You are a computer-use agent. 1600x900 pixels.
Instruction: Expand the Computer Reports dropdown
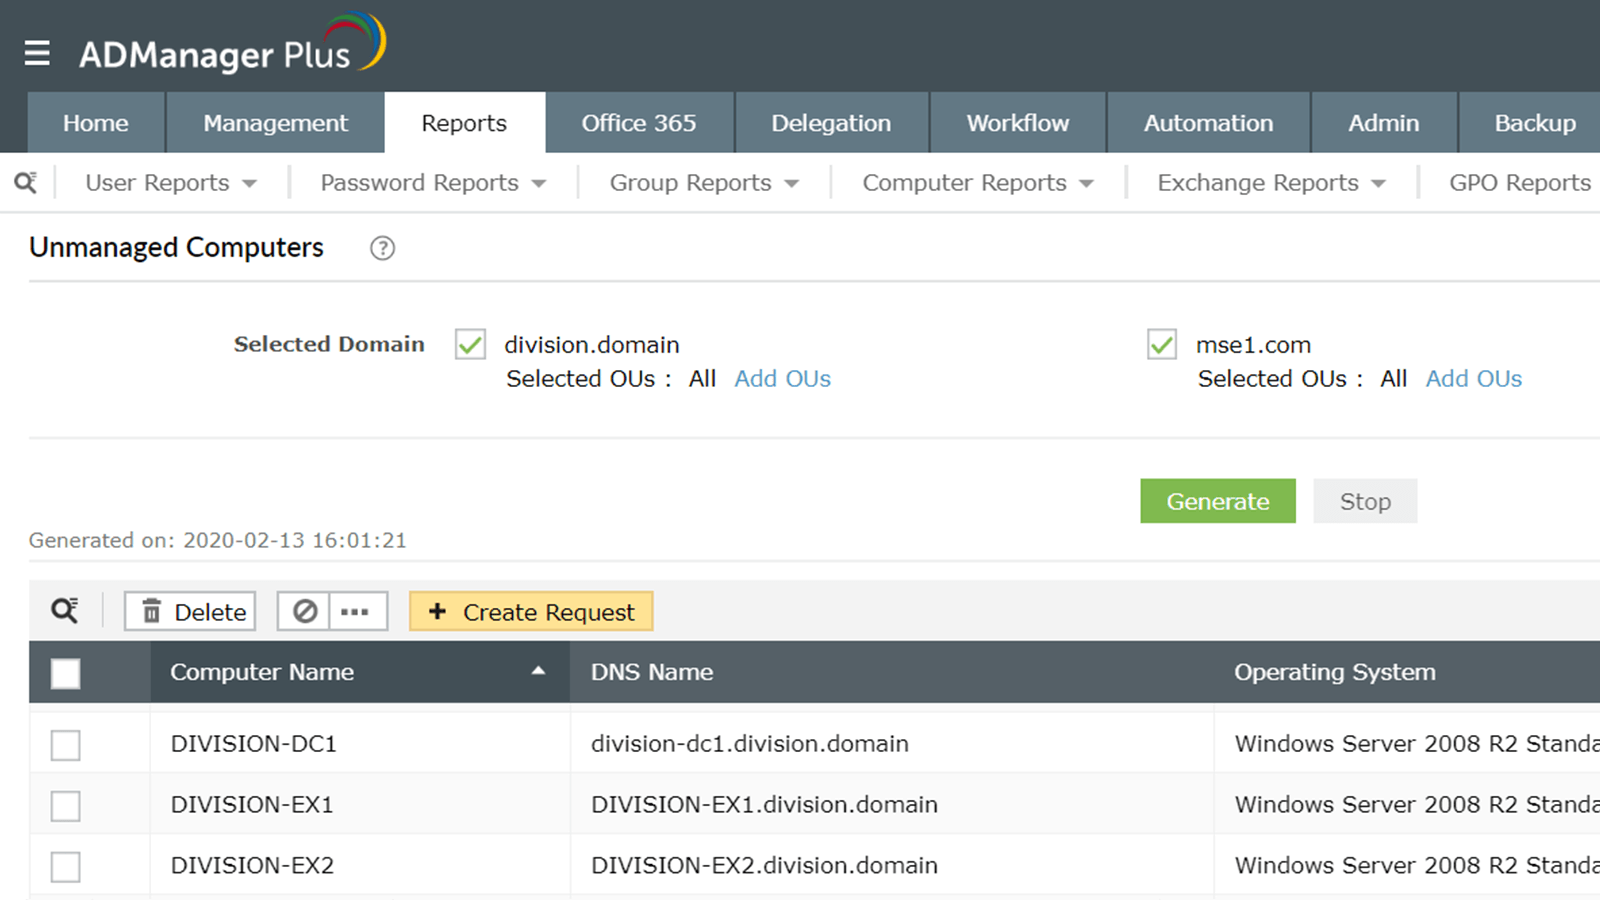(977, 183)
